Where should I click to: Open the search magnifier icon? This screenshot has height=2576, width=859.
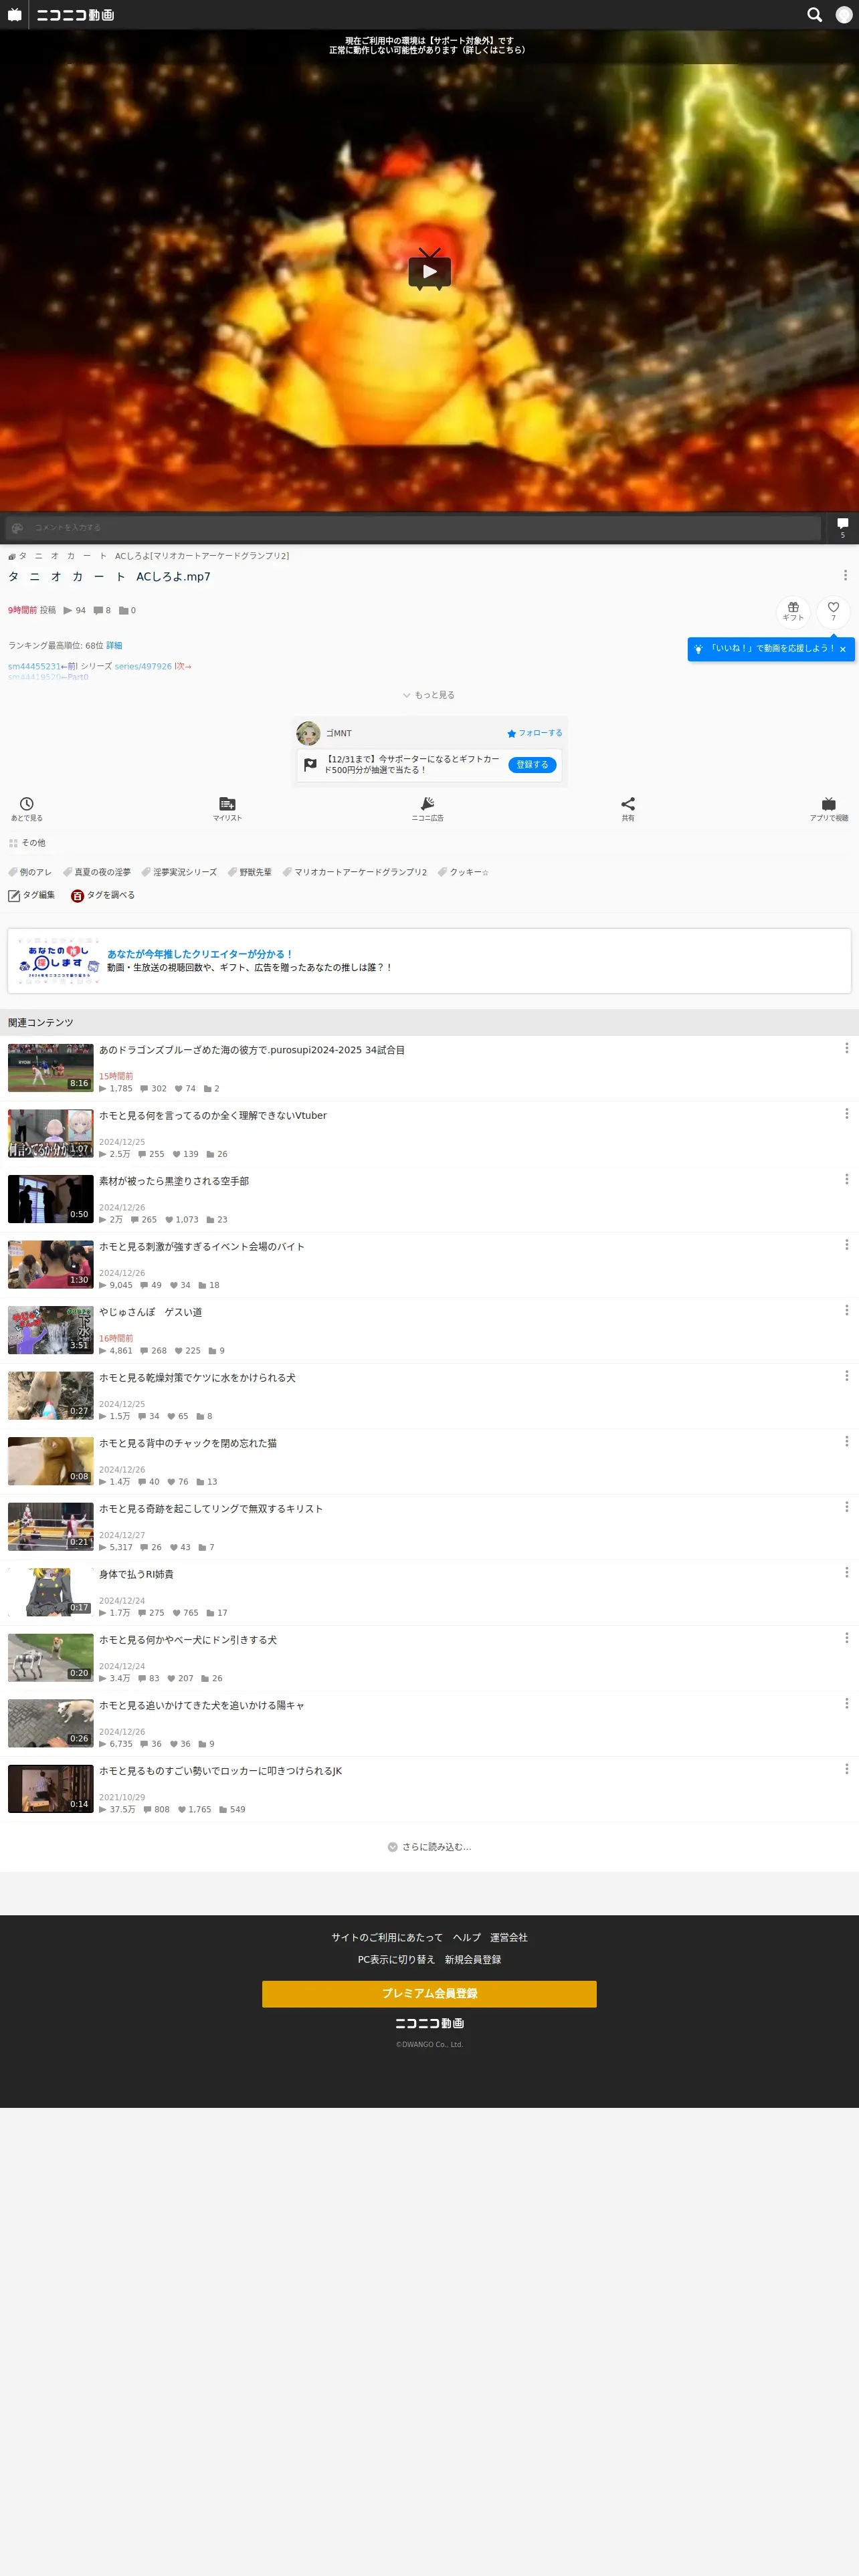[x=814, y=15]
